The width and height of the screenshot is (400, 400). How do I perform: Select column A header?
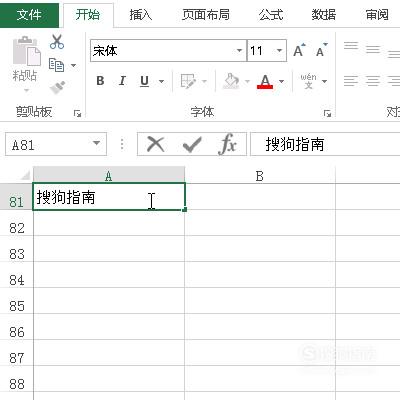(x=109, y=175)
